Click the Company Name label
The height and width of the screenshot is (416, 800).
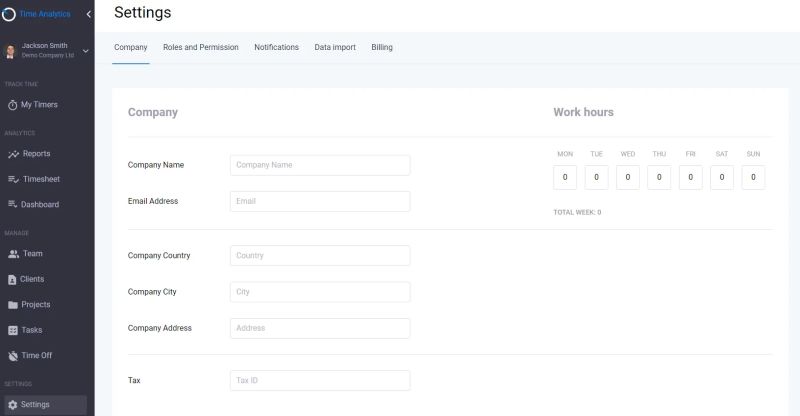click(156, 165)
